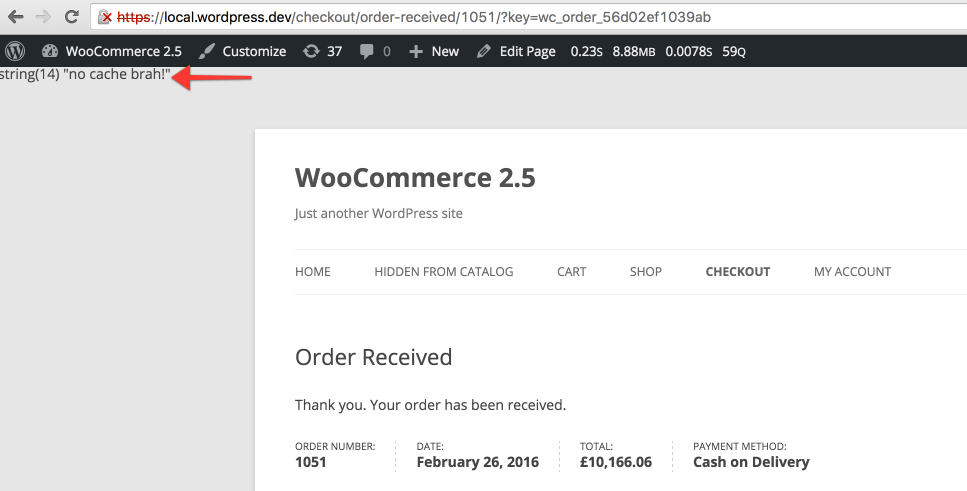Open the WooCommerce 2.5 site title link
The image size is (967, 491).
[415, 178]
